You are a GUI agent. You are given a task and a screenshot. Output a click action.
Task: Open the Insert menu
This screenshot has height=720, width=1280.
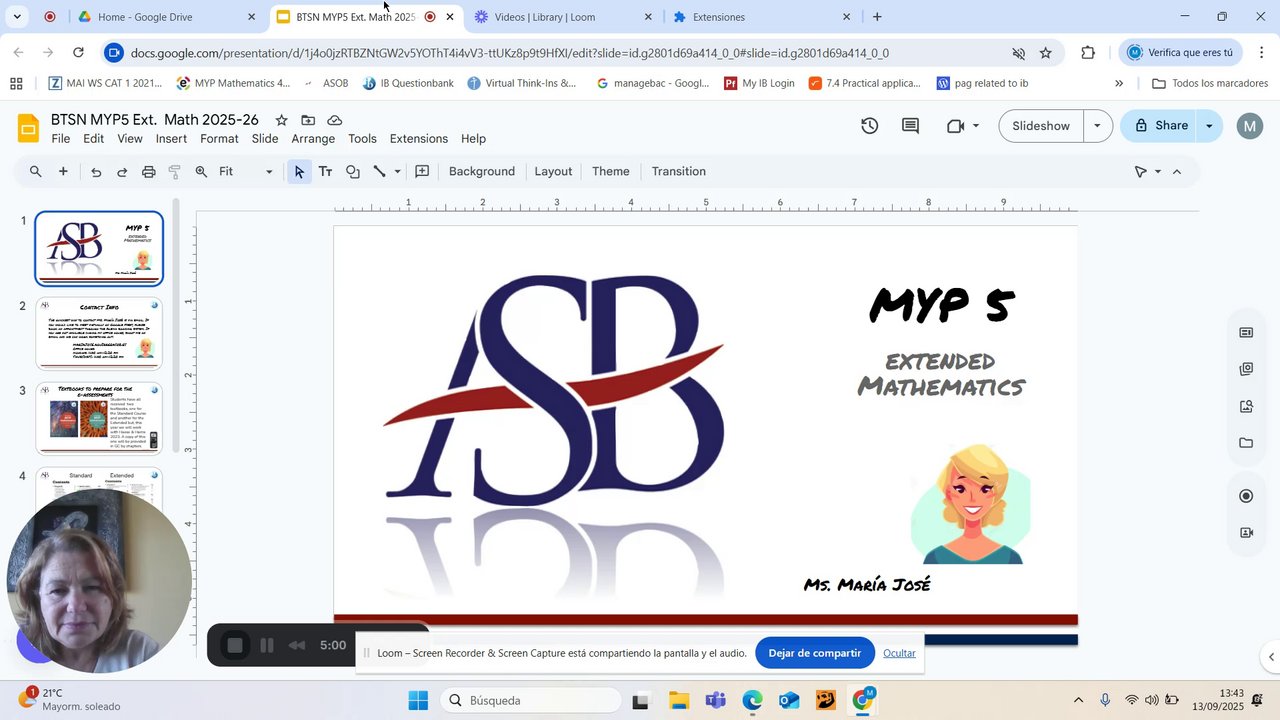tap(171, 139)
